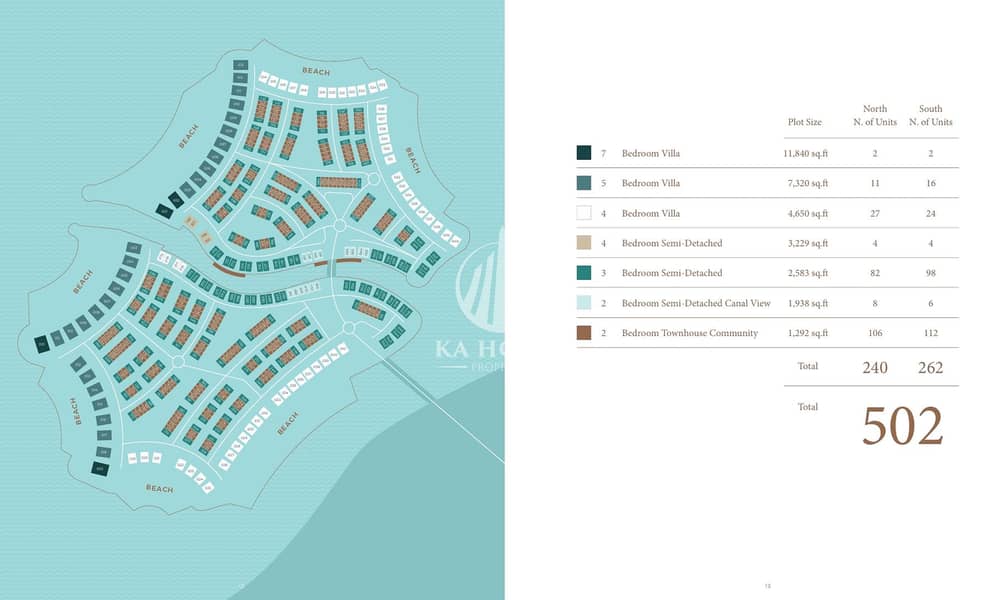
Task: Click the South units value 98
Action: coord(930,273)
